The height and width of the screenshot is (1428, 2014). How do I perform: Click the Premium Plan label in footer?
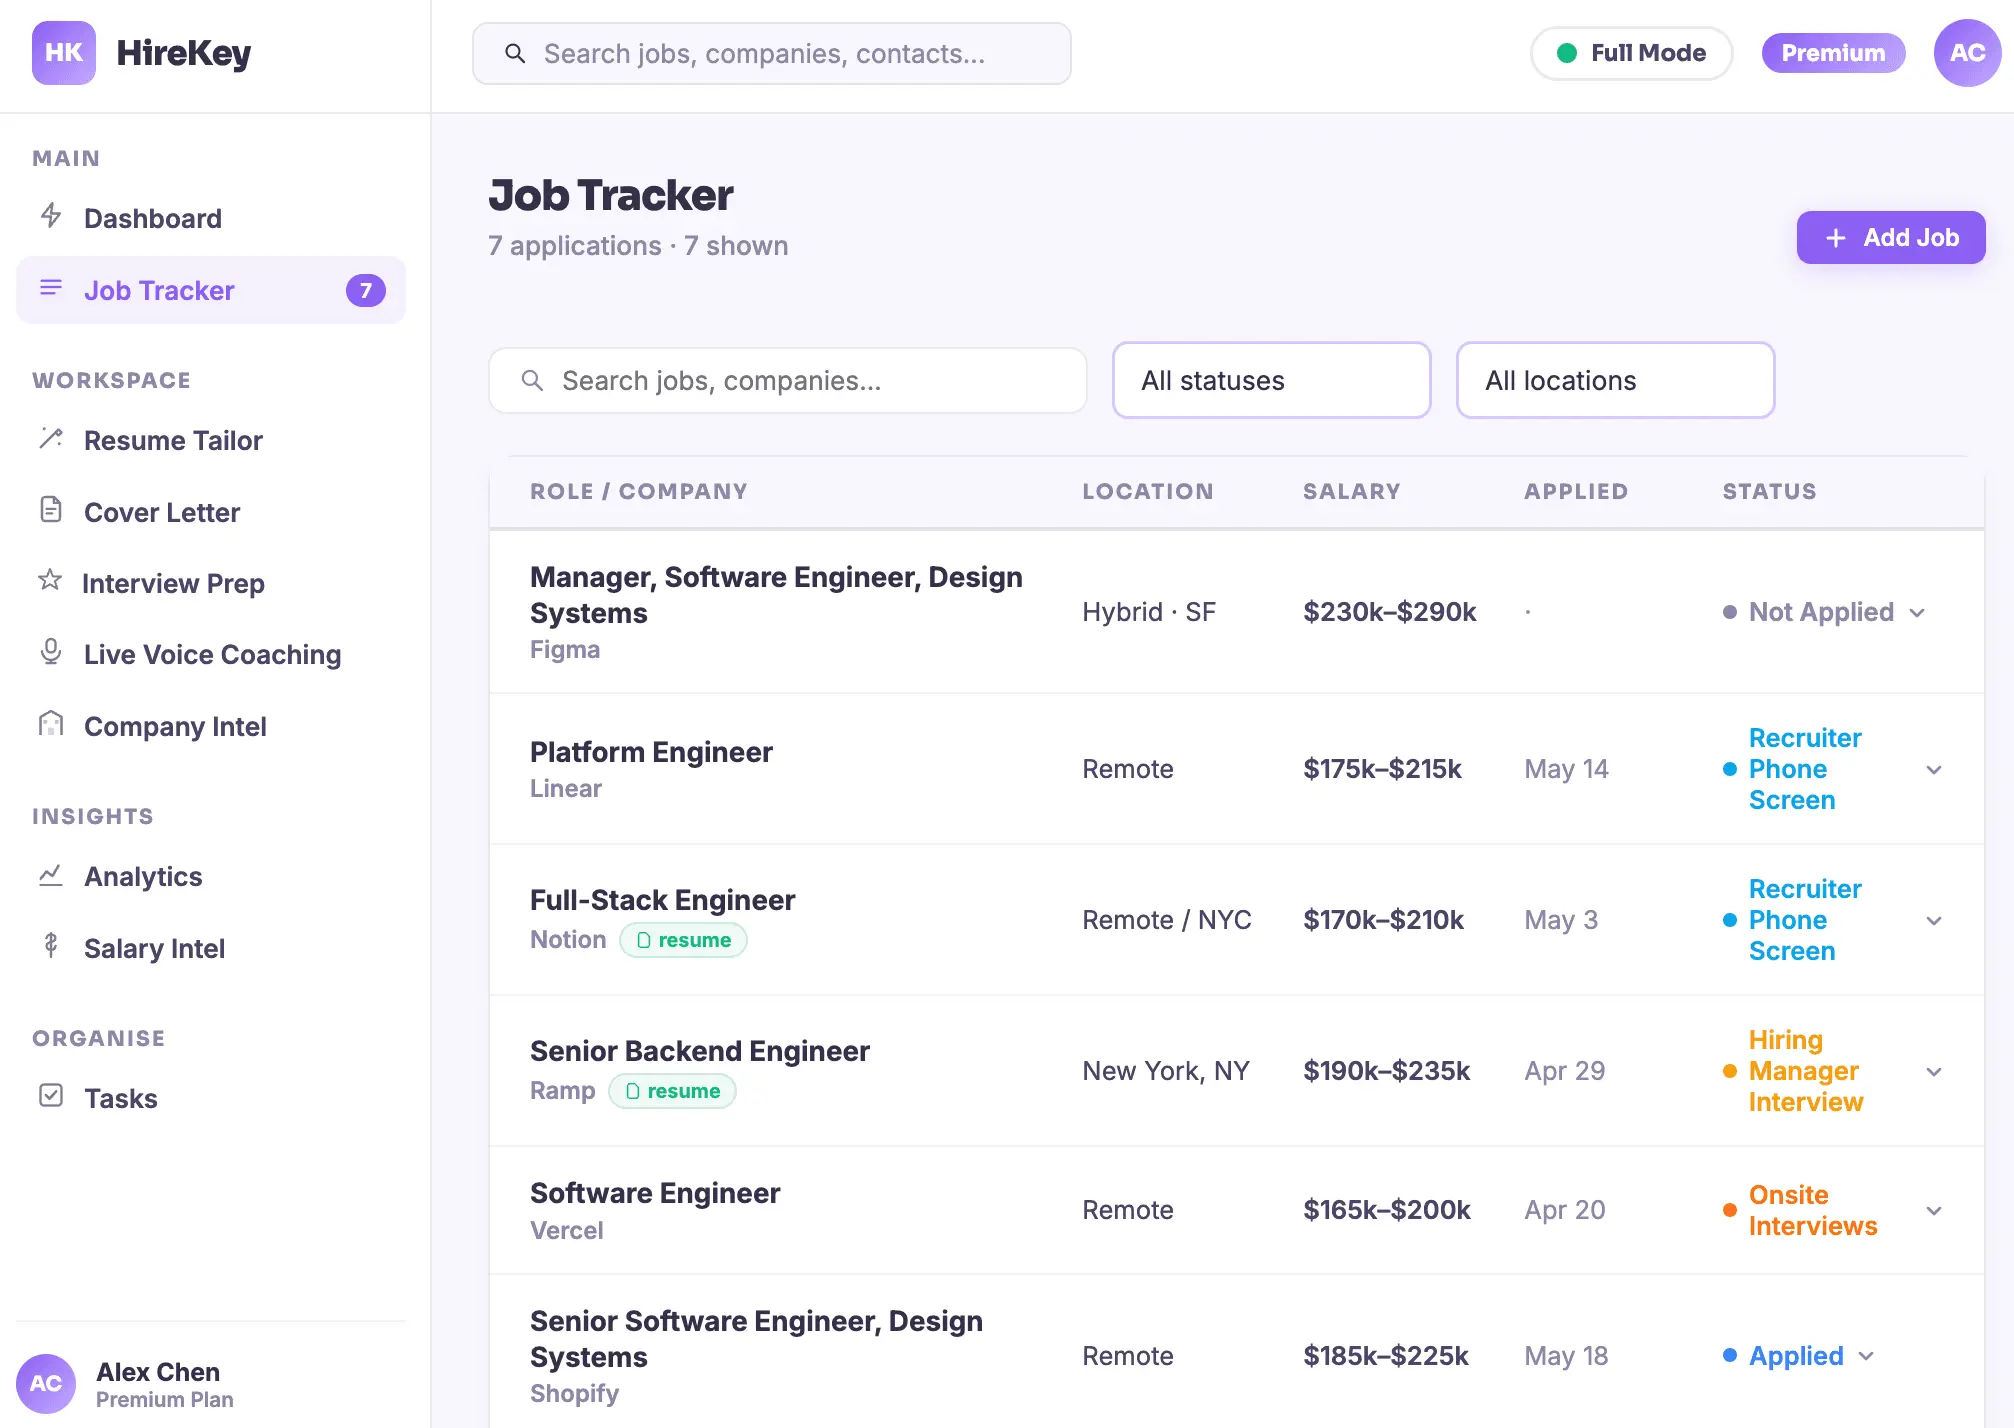pyautogui.click(x=165, y=1400)
